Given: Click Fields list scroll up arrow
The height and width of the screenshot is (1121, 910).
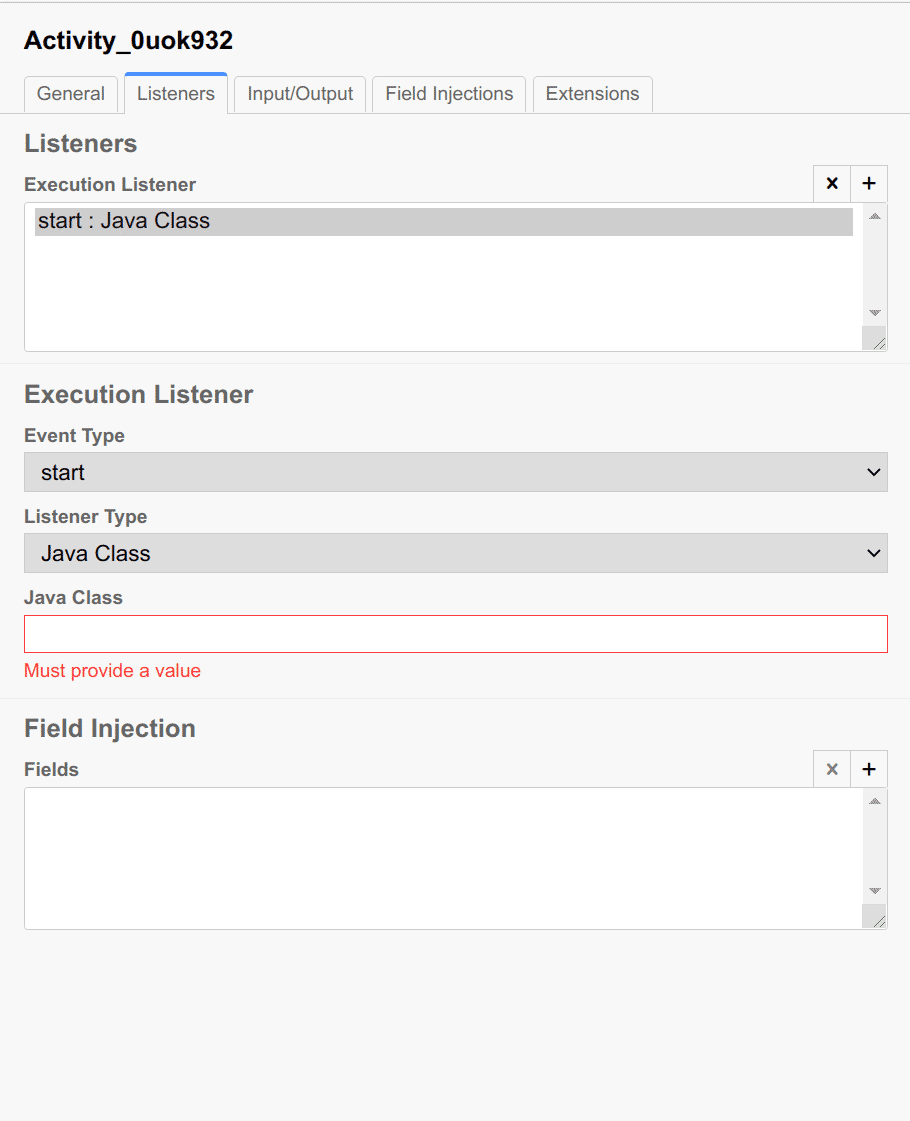Looking at the screenshot, I should point(875,801).
